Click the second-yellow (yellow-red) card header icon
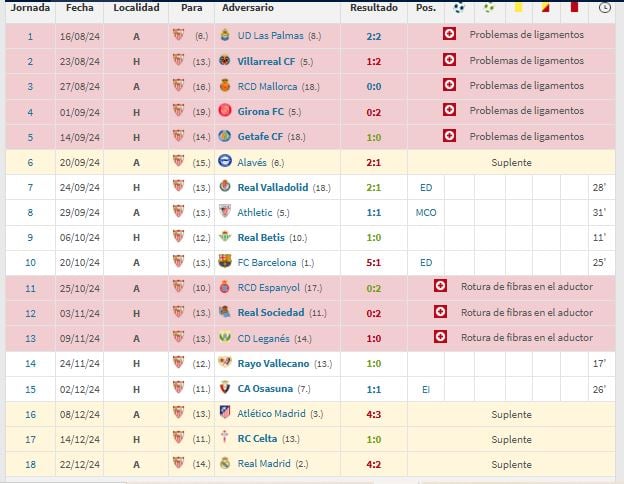This screenshot has width=624, height=484. coord(546,7)
